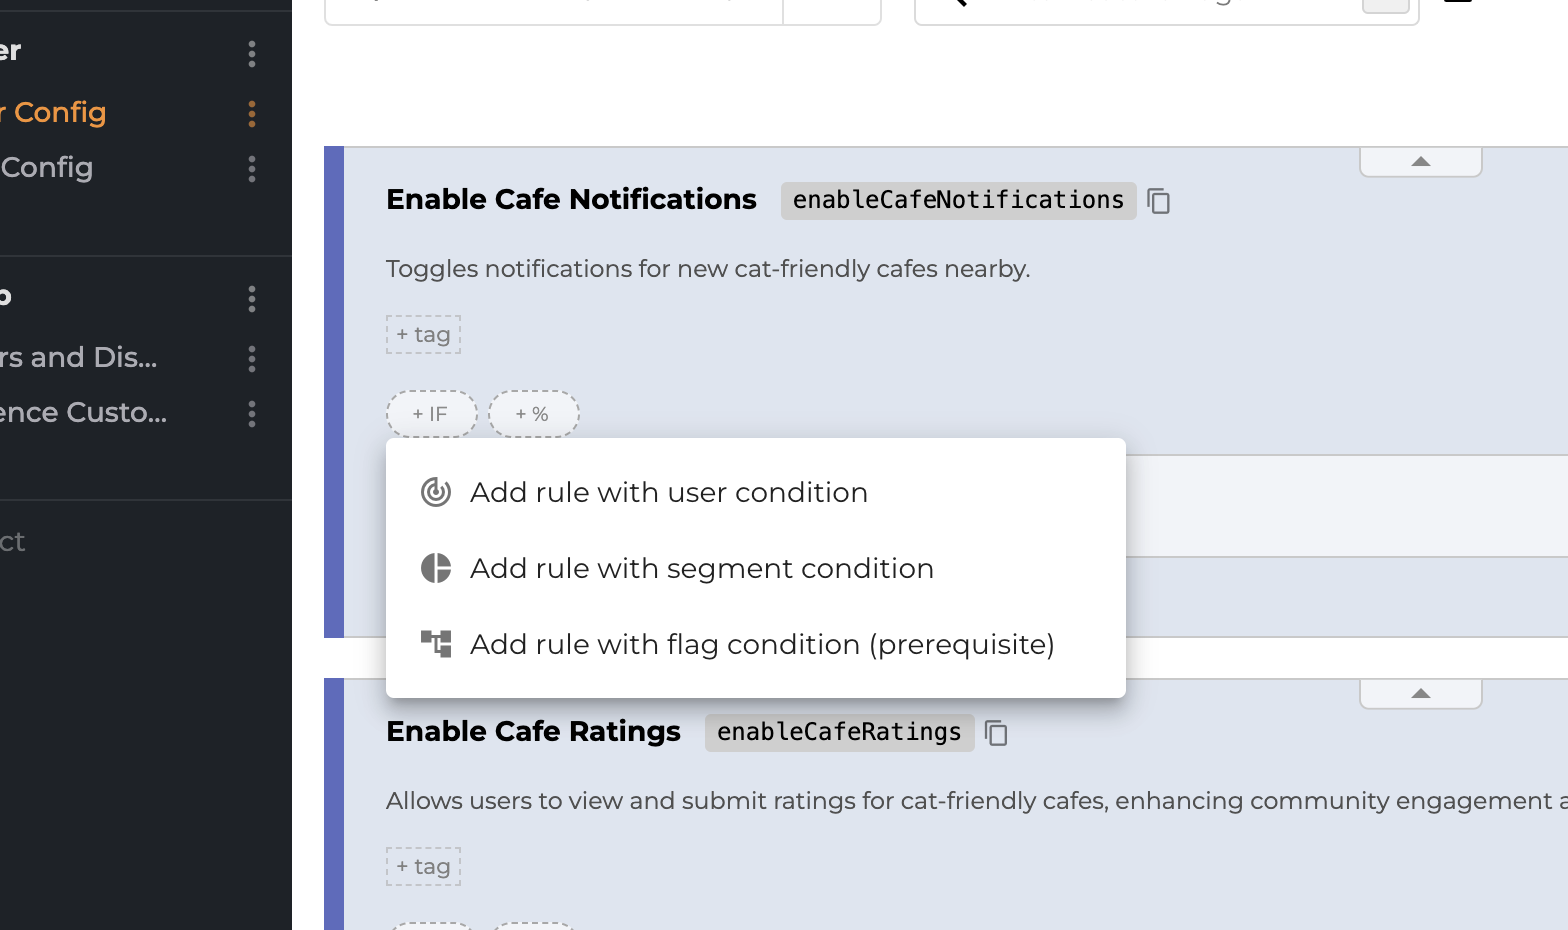This screenshot has height=930, width=1568.
Task: Add a tag to Enable Cafe Notifications
Action: click(424, 335)
